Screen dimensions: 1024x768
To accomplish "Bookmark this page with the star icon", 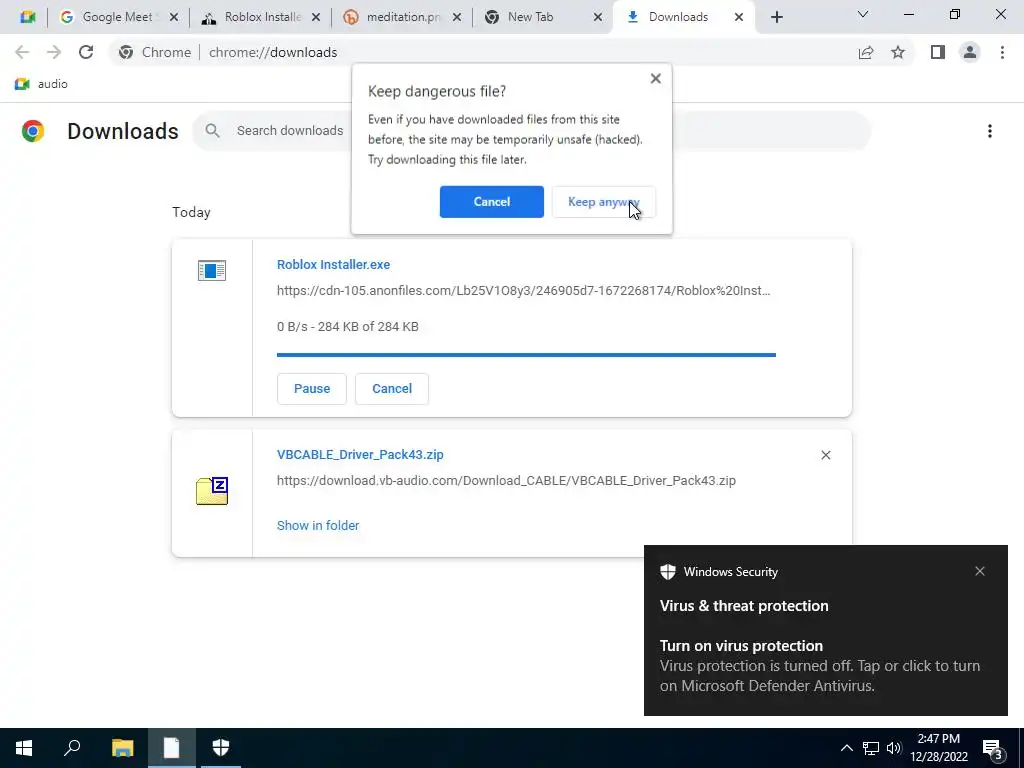I will pos(898,52).
